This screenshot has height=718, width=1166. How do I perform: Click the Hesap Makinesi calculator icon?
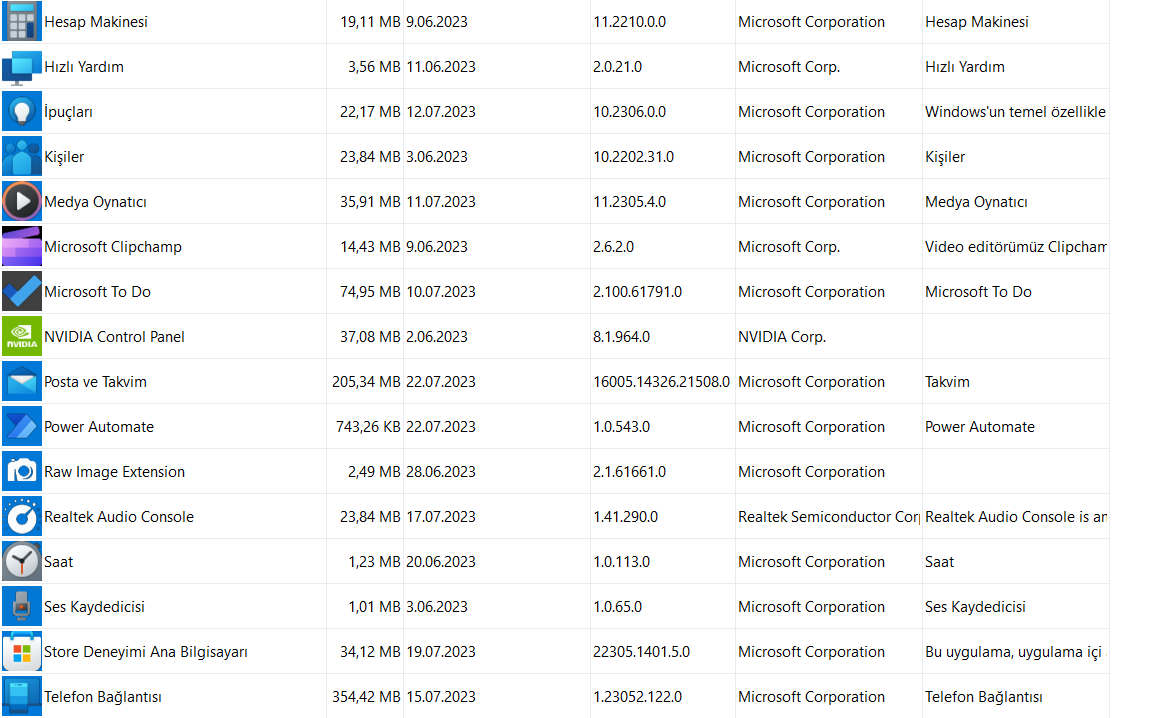[21, 21]
